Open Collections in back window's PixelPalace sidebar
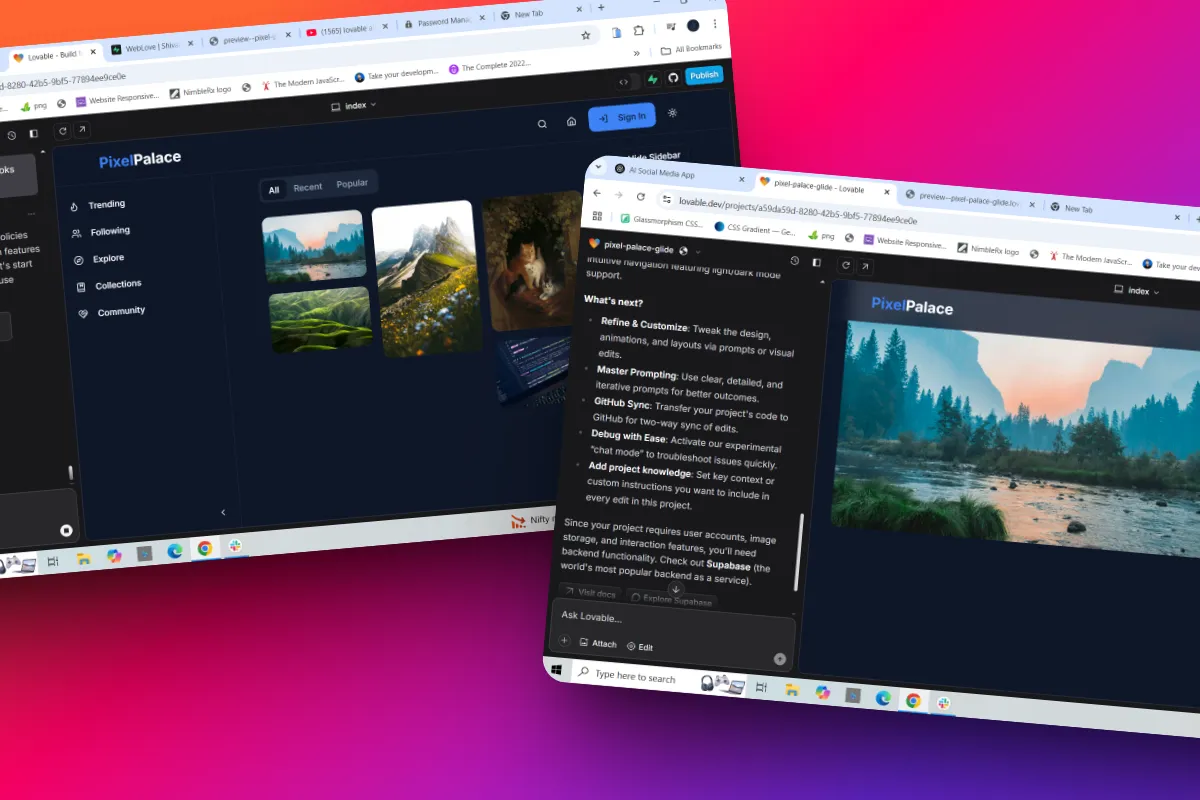Image resolution: width=1200 pixels, height=800 pixels. click(x=110, y=285)
